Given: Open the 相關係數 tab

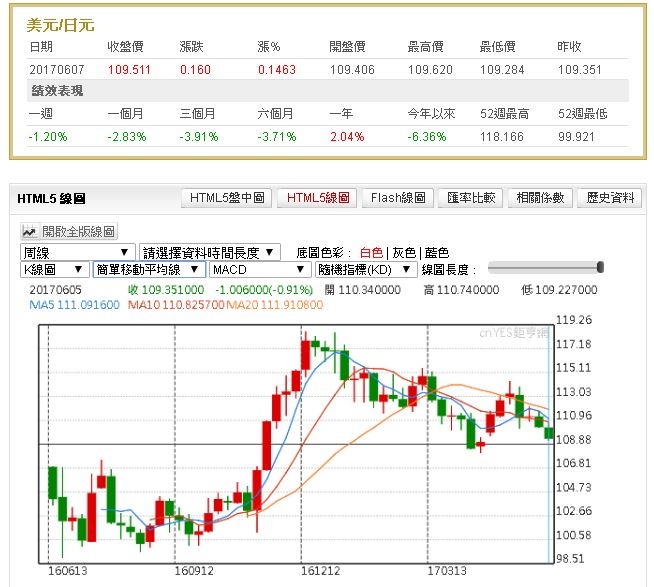Looking at the screenshot, I should 540,198.
